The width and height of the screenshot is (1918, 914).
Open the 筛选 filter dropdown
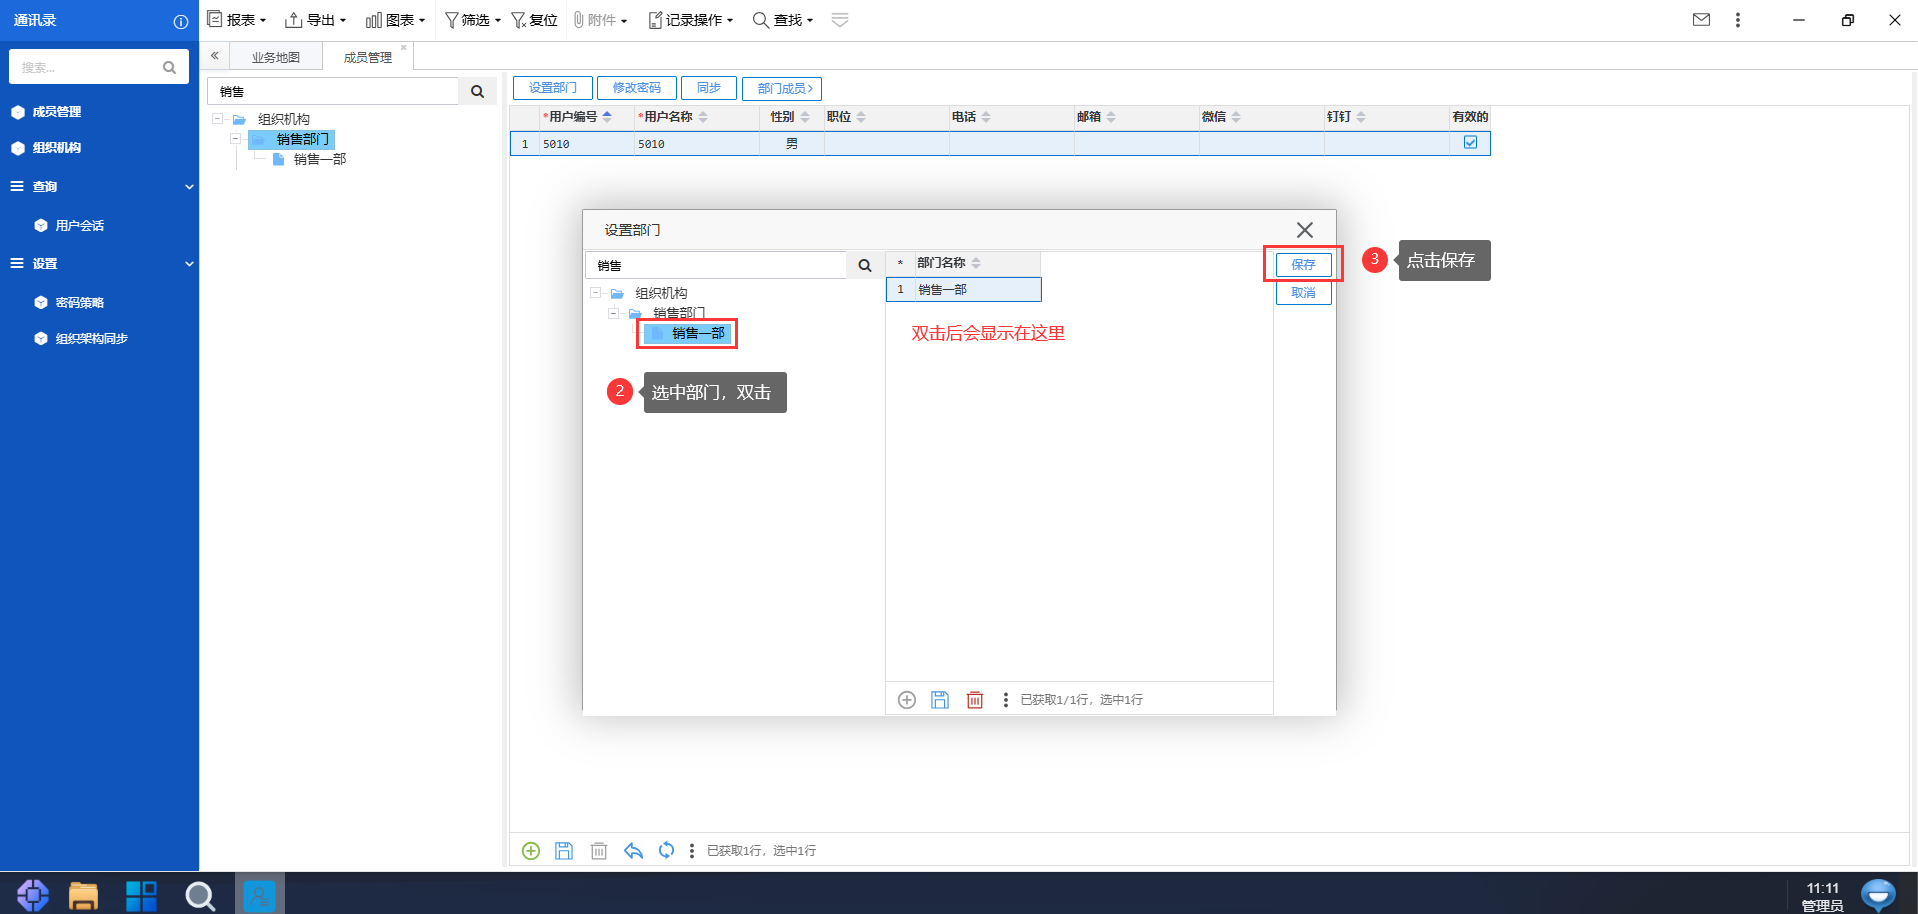click(x=473, y=20)
